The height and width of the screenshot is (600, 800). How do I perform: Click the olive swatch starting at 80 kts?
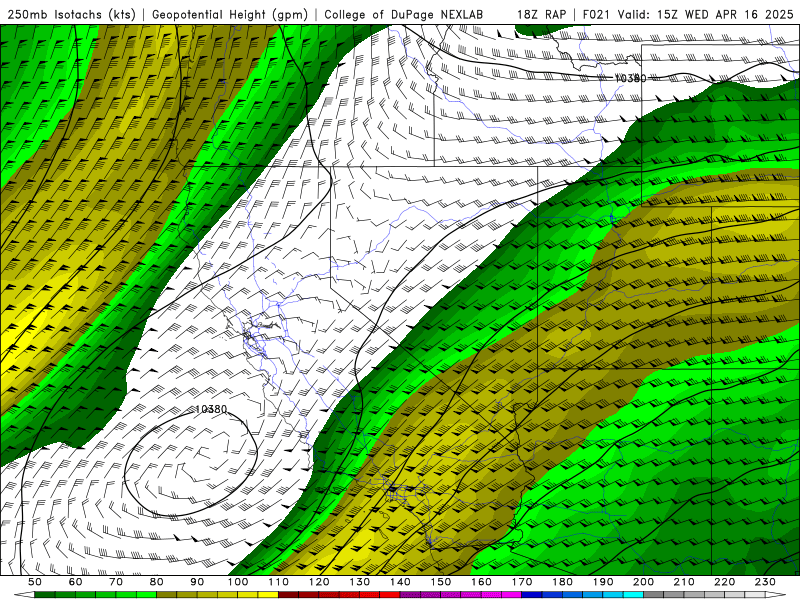point(167,595)
